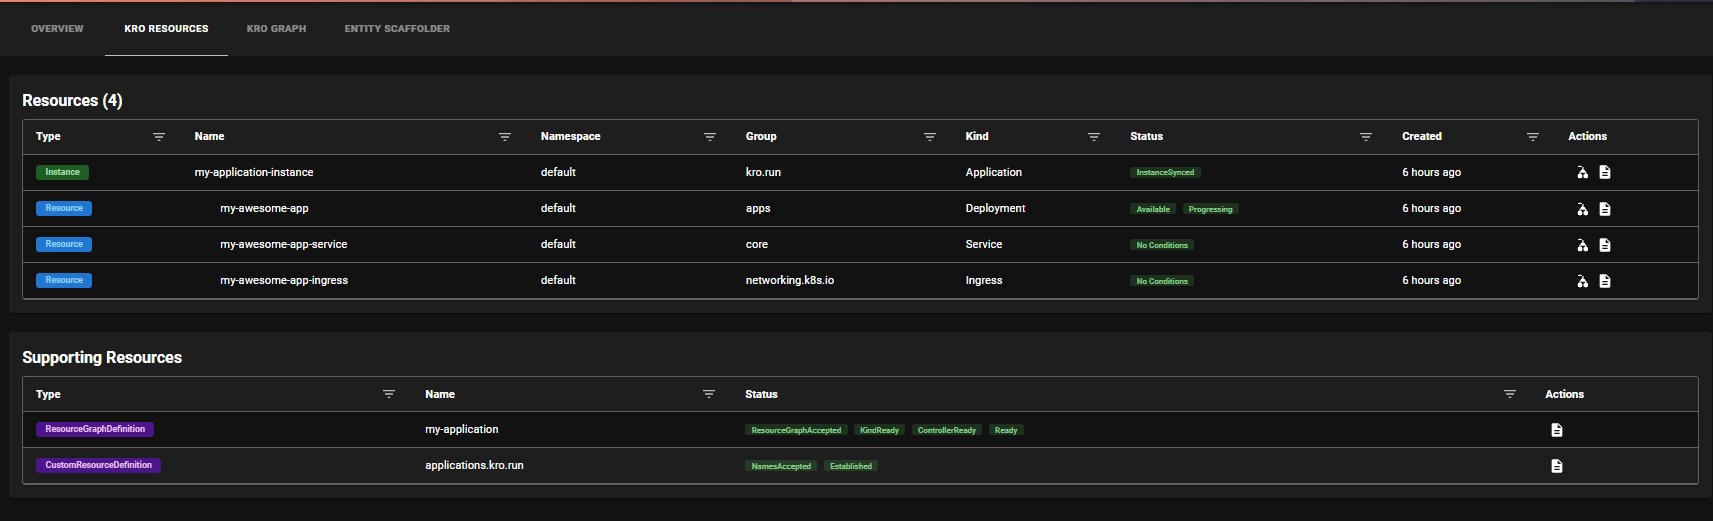Open filter menu on Resources Type column
1713x521 pixels.
[x=159, y=137]
